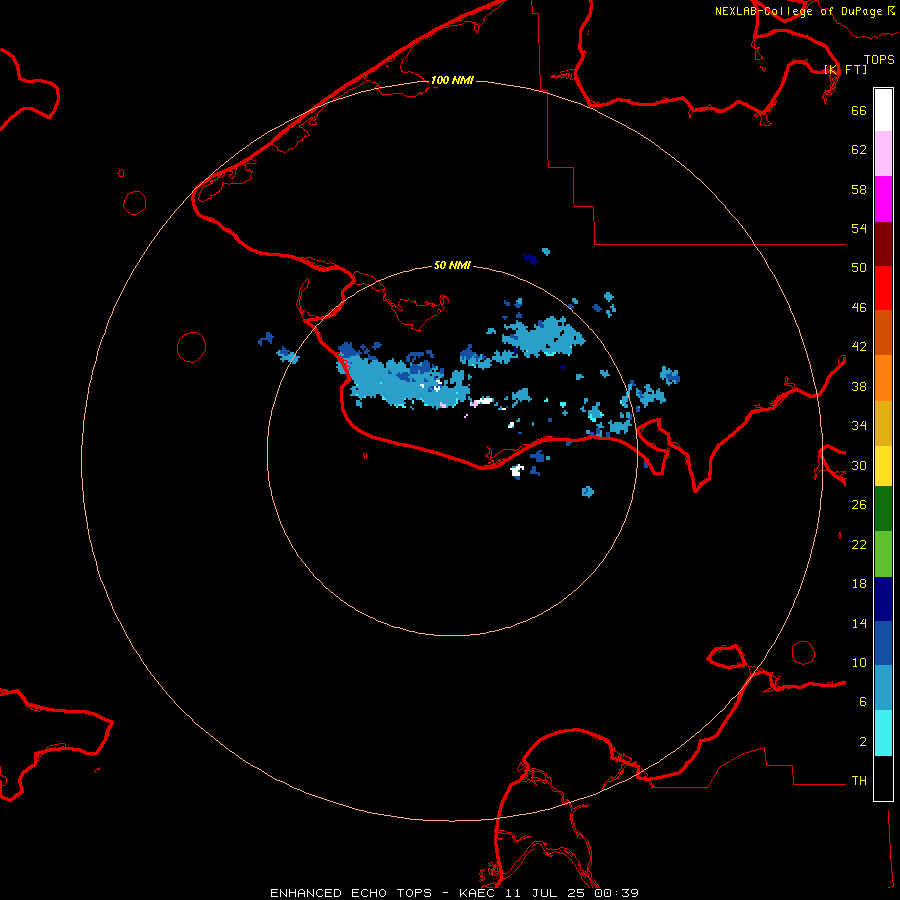Screen dimensions: 900x900
Task: Click the legend value 18
Action: tap(859, 584)
